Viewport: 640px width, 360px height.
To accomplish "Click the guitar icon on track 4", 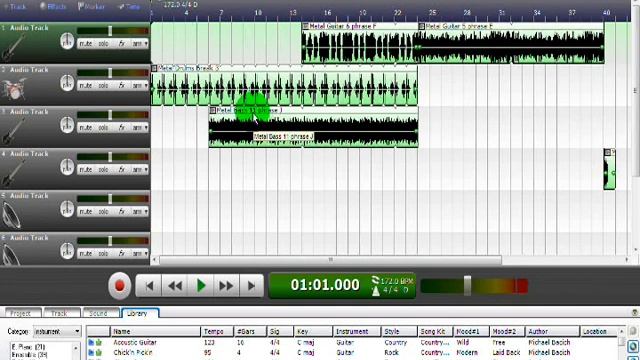I will pos(13,173).
